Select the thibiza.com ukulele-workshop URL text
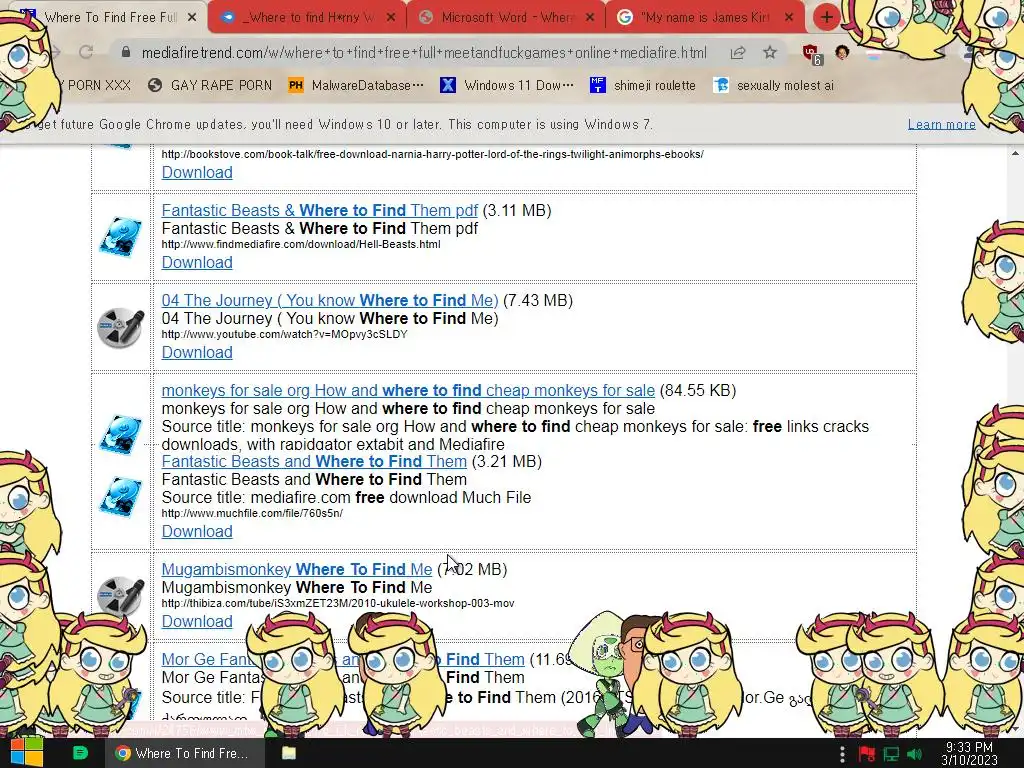1024x768 pixels. pos(338,603)
